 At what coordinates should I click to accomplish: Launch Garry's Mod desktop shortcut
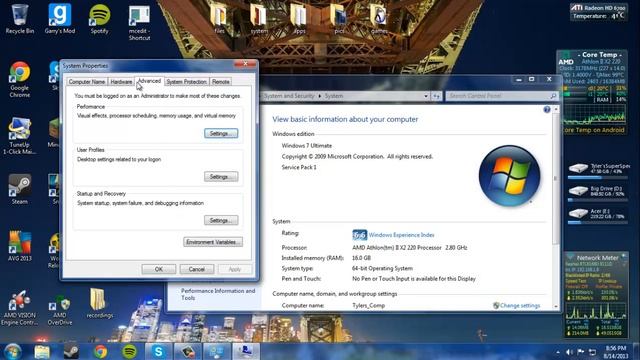(60, 18)
